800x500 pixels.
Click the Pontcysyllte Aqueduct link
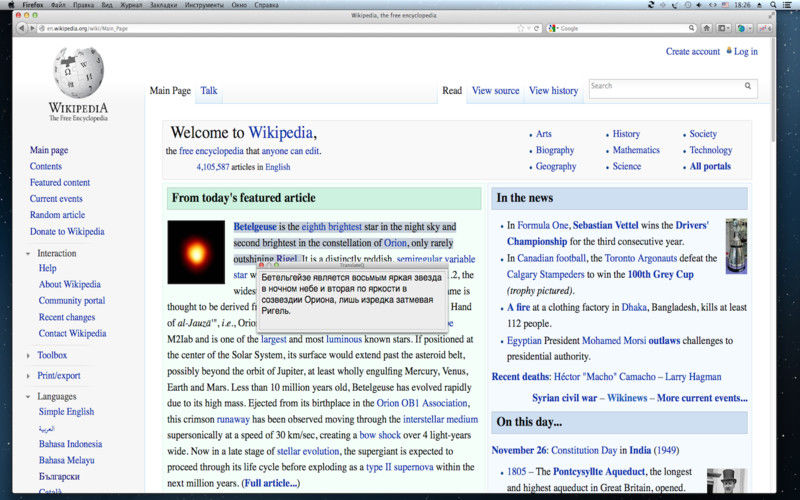click(x=599, y=472)
